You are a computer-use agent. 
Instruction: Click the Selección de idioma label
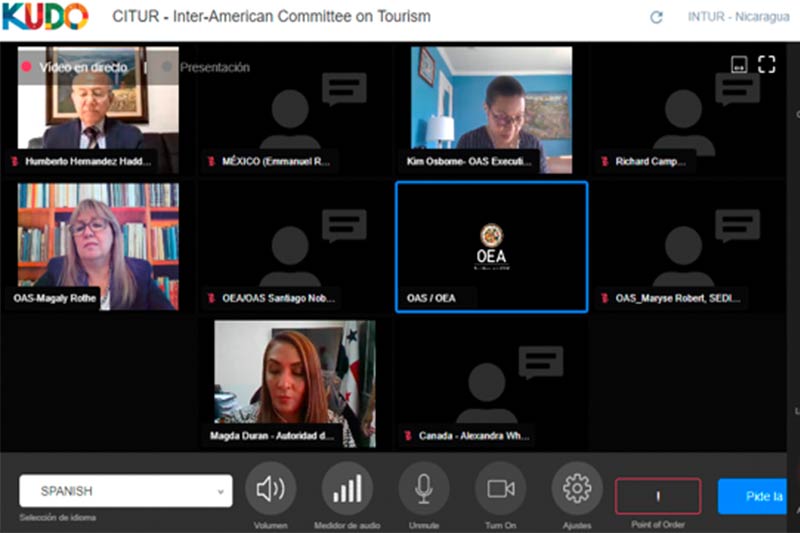pyautogui.click(x=58, y=517)
